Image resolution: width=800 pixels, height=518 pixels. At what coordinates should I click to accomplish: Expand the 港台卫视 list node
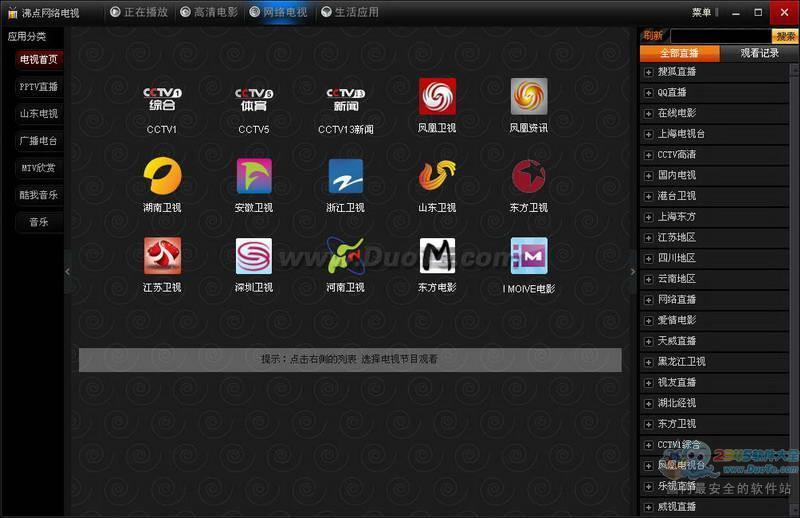(x=648, y=196)
